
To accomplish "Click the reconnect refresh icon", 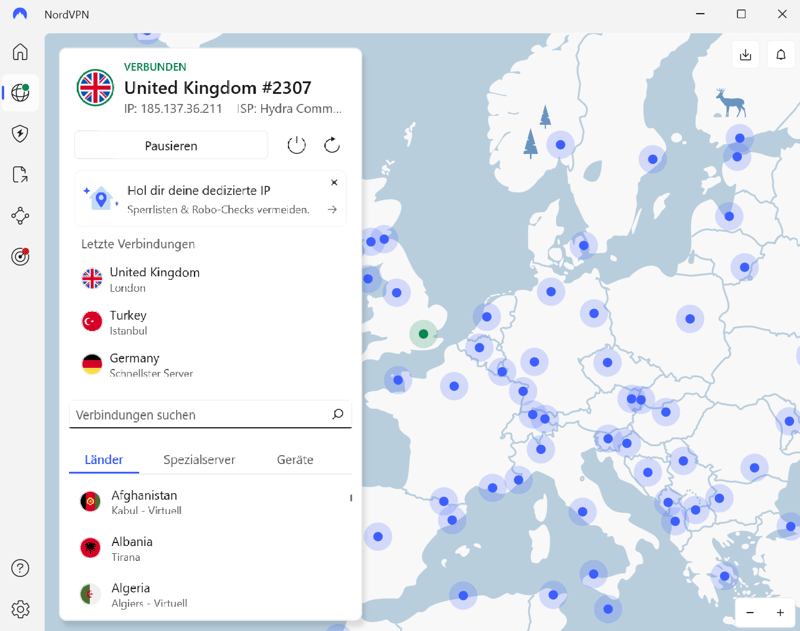I will click(x=332, y=145).
